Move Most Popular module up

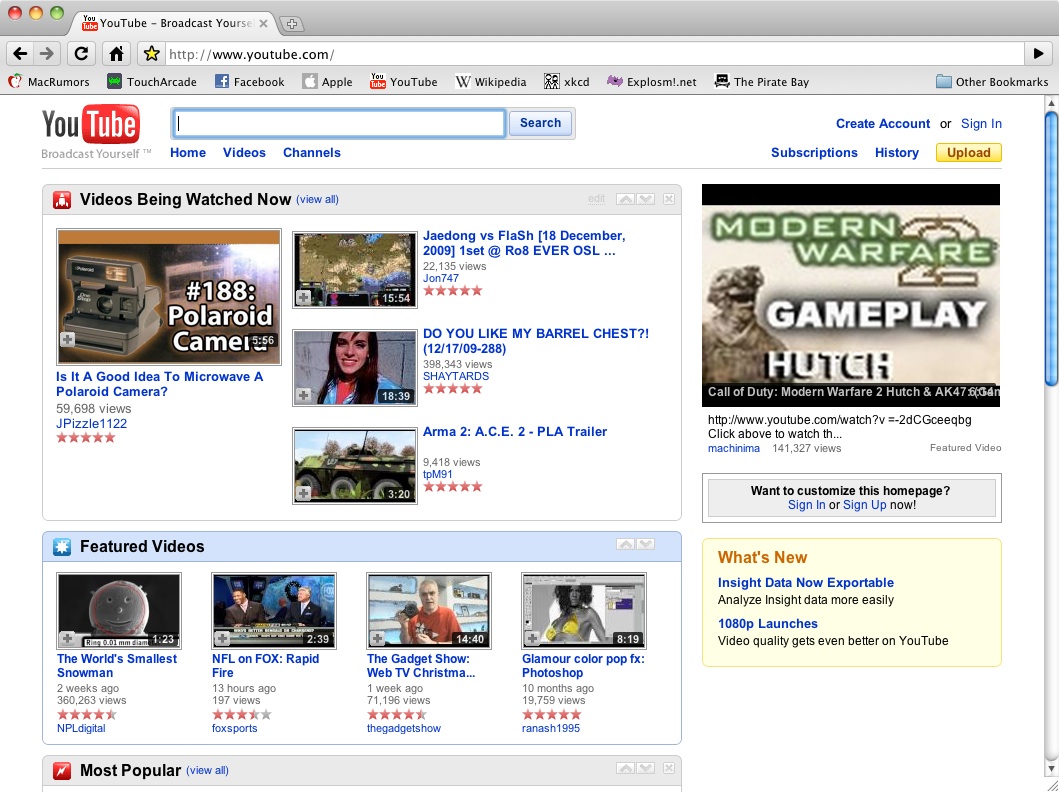(x=625, y=768)
